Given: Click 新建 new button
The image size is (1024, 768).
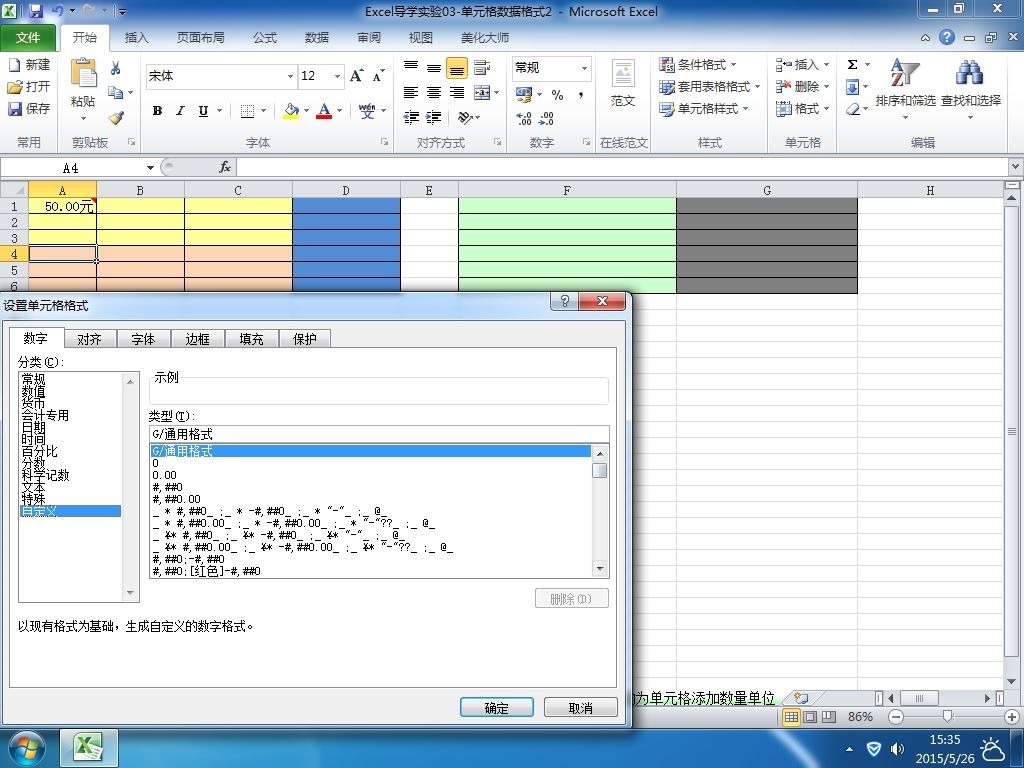Looking at the screenshot, I should coord(29,65).
